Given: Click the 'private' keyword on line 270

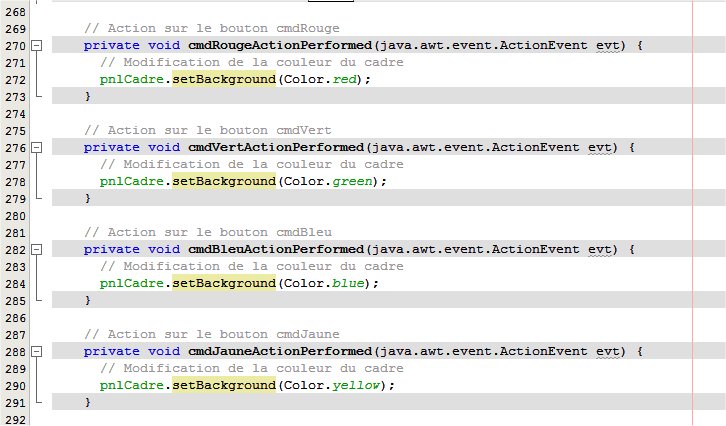Looking at the screenshot, I should (x=112, y=46).
